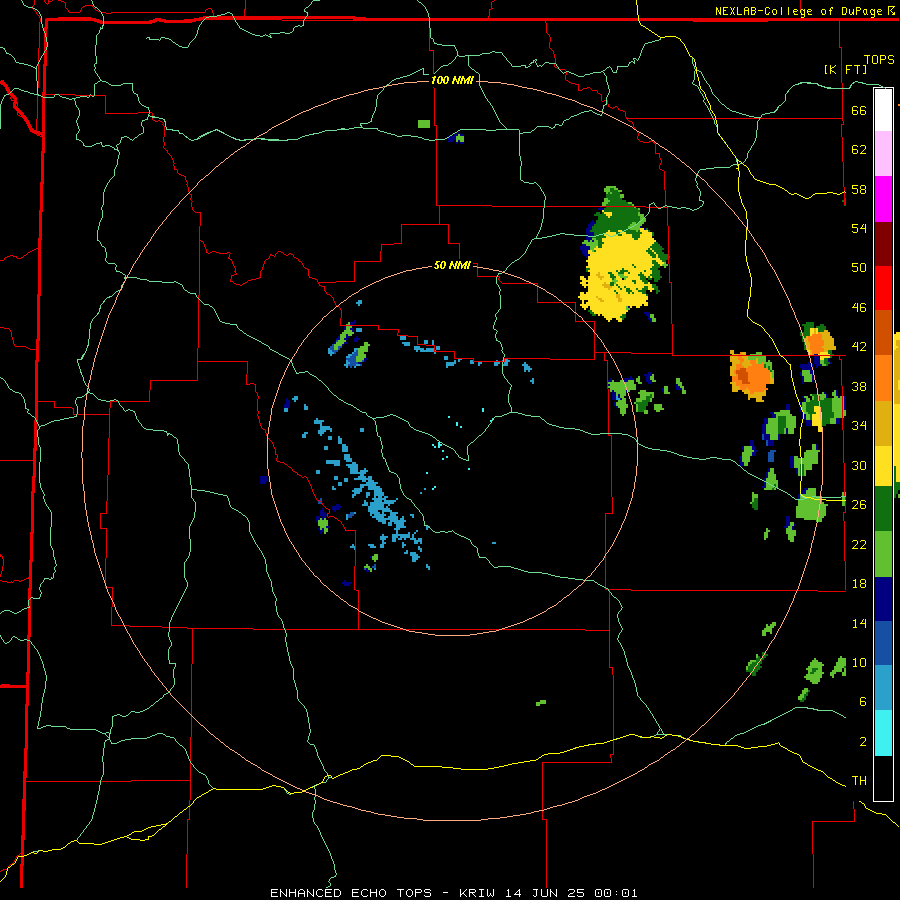The height and width of the screenshot is (900, 900).
Task: Choose the navy blue legend swatch
Action: pyautogui.click(x=883, y=599)
